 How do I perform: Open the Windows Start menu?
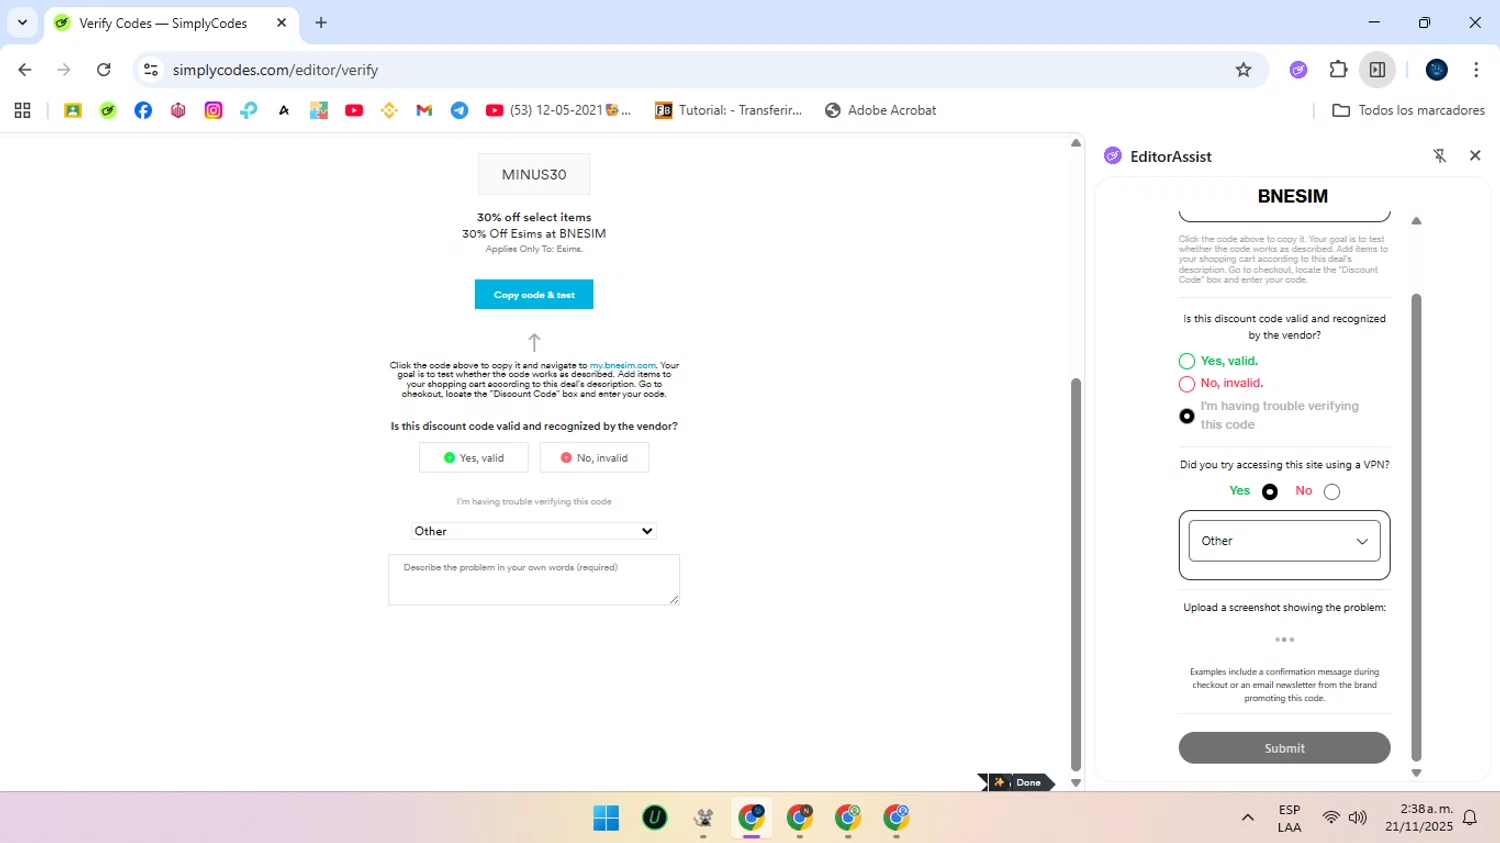pos(606,818)
